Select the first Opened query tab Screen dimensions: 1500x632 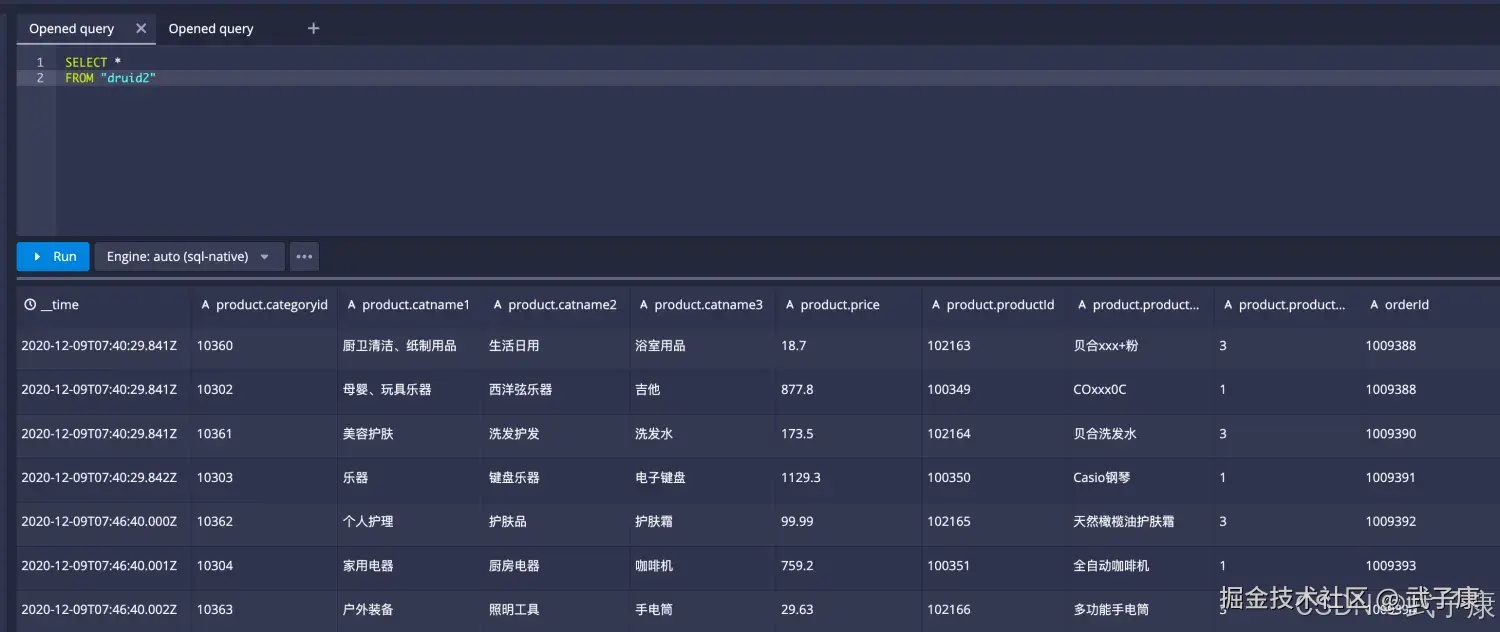tap(71, 28)
